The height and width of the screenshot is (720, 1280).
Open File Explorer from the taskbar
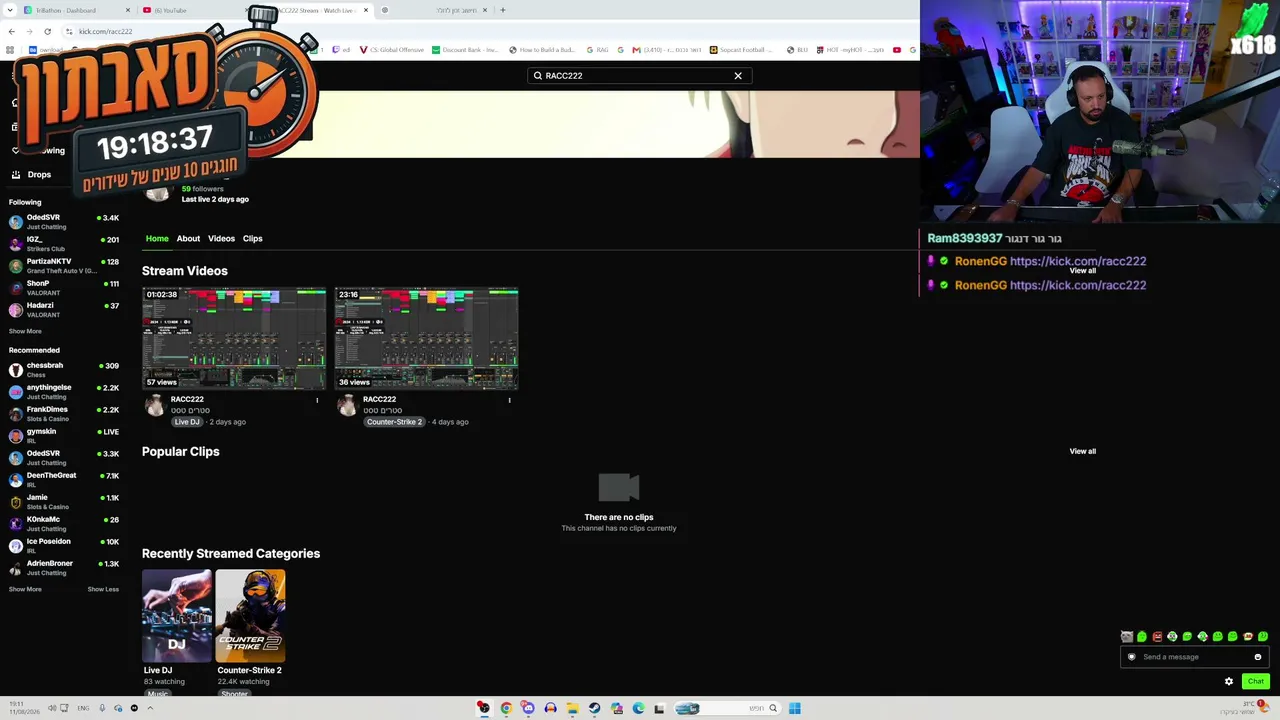tap(572, 708)
